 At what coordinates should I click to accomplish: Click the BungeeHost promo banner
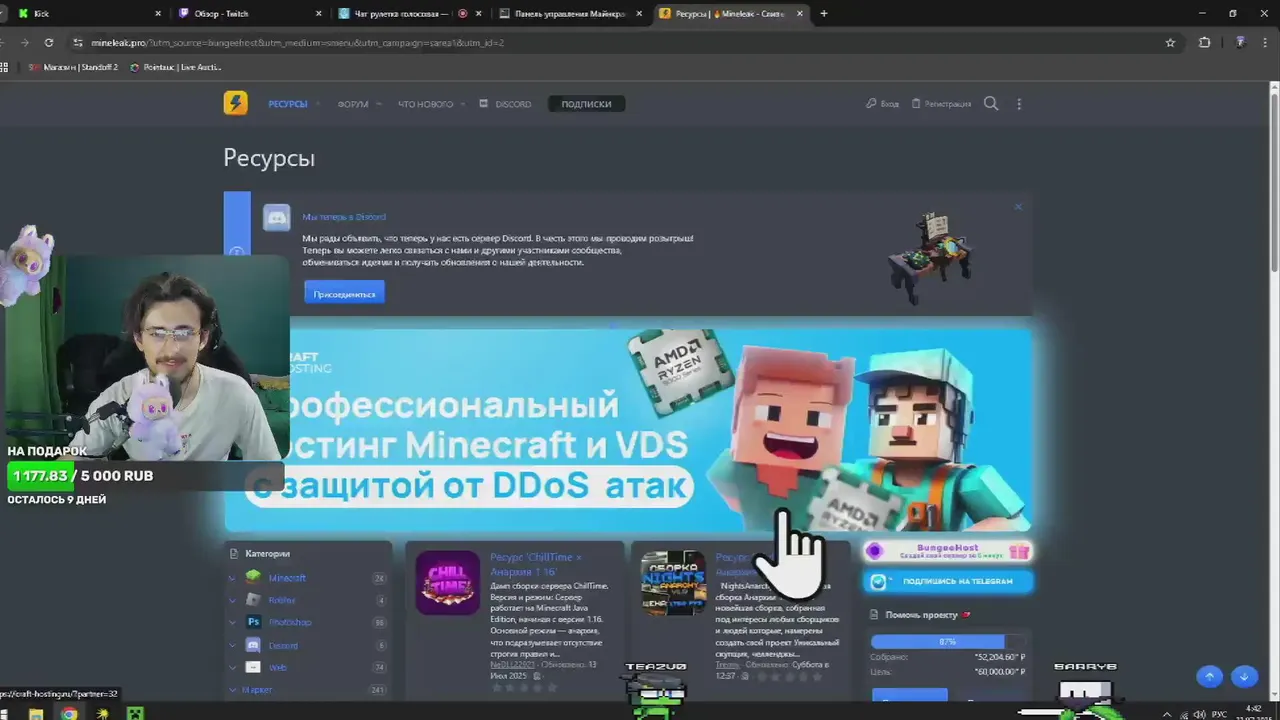pos(948,551)
